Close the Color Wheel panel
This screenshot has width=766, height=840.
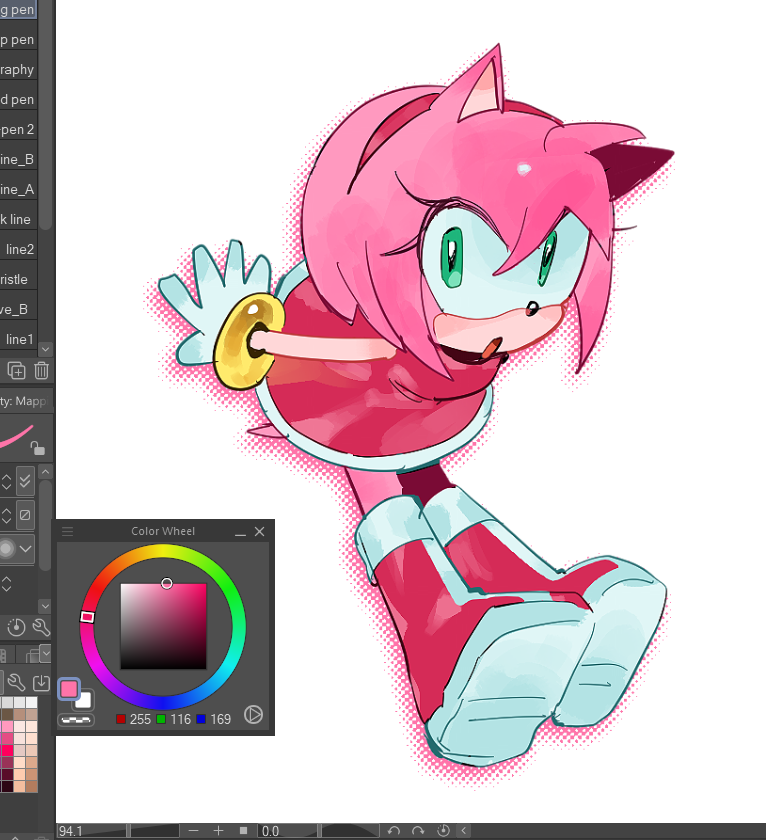point(260,531)
